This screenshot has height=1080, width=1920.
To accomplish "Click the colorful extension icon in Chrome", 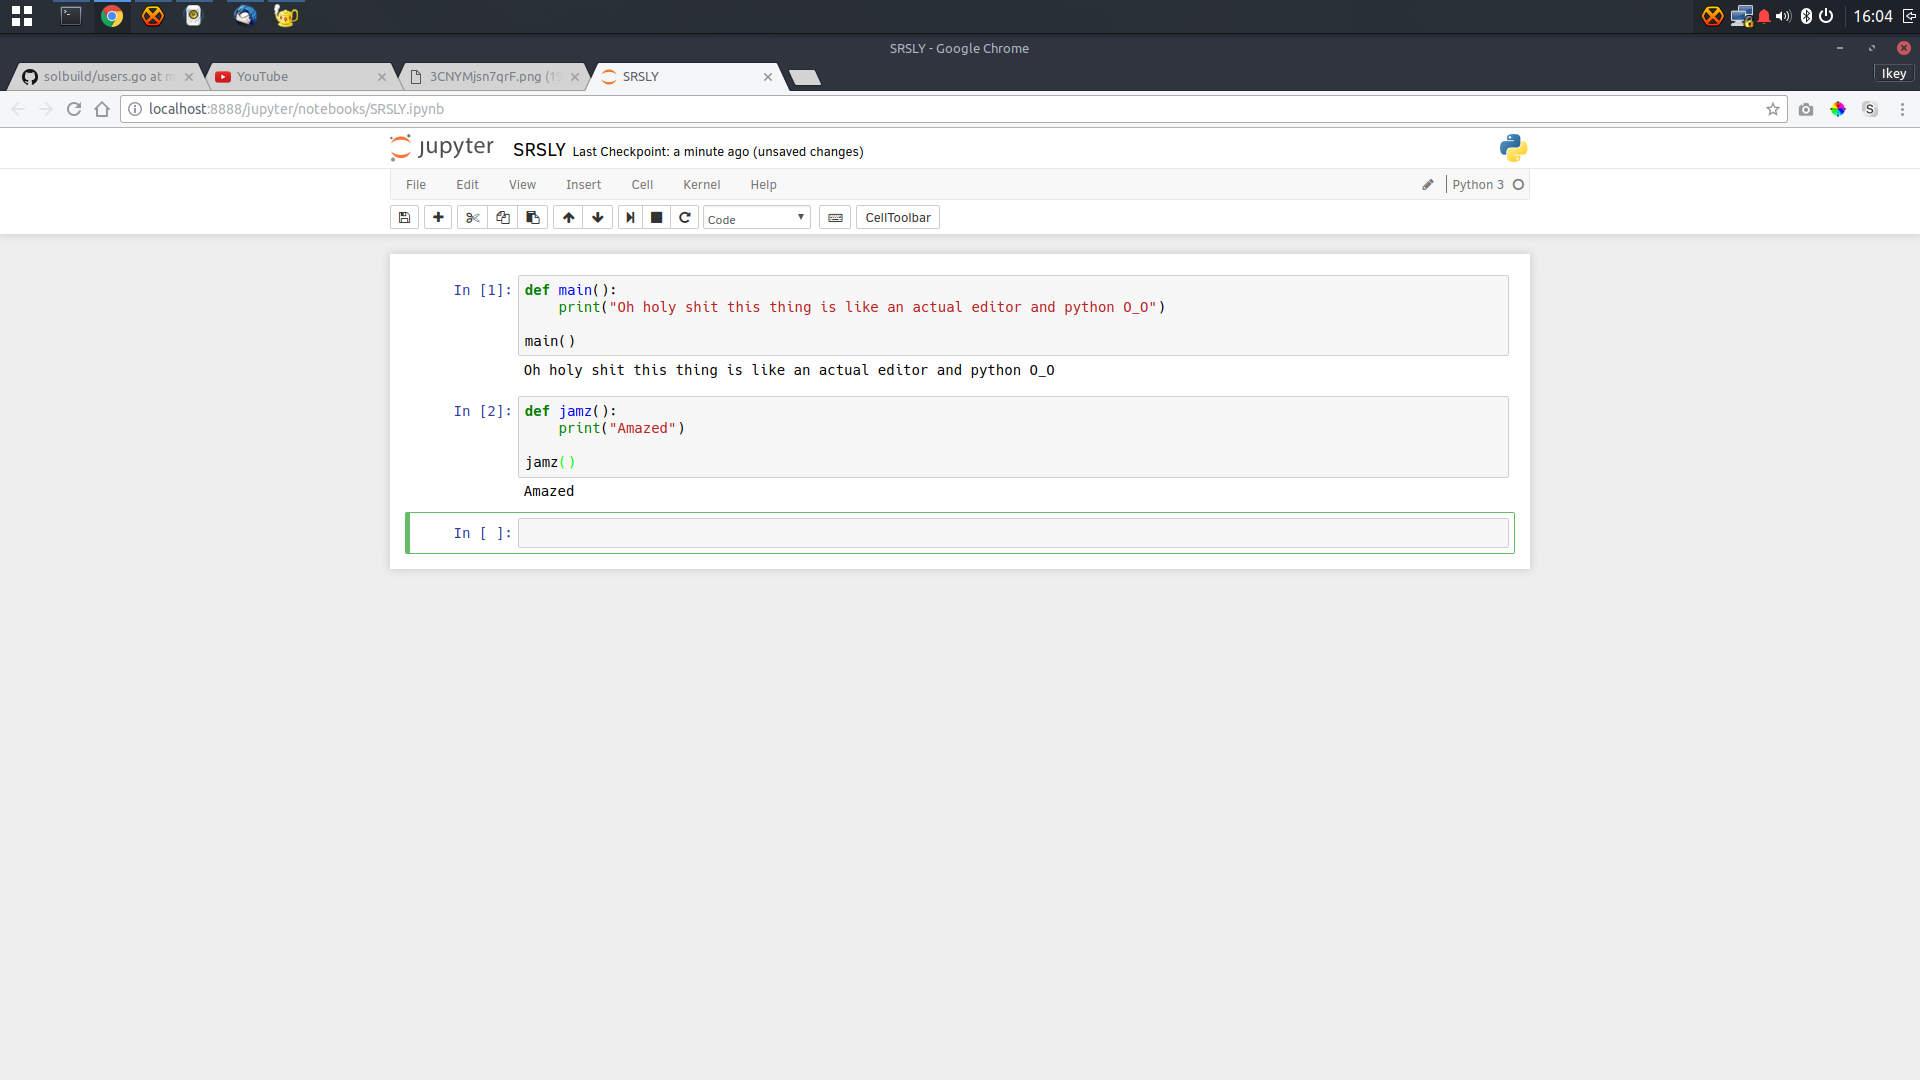I will click(x=1838, y=109).
